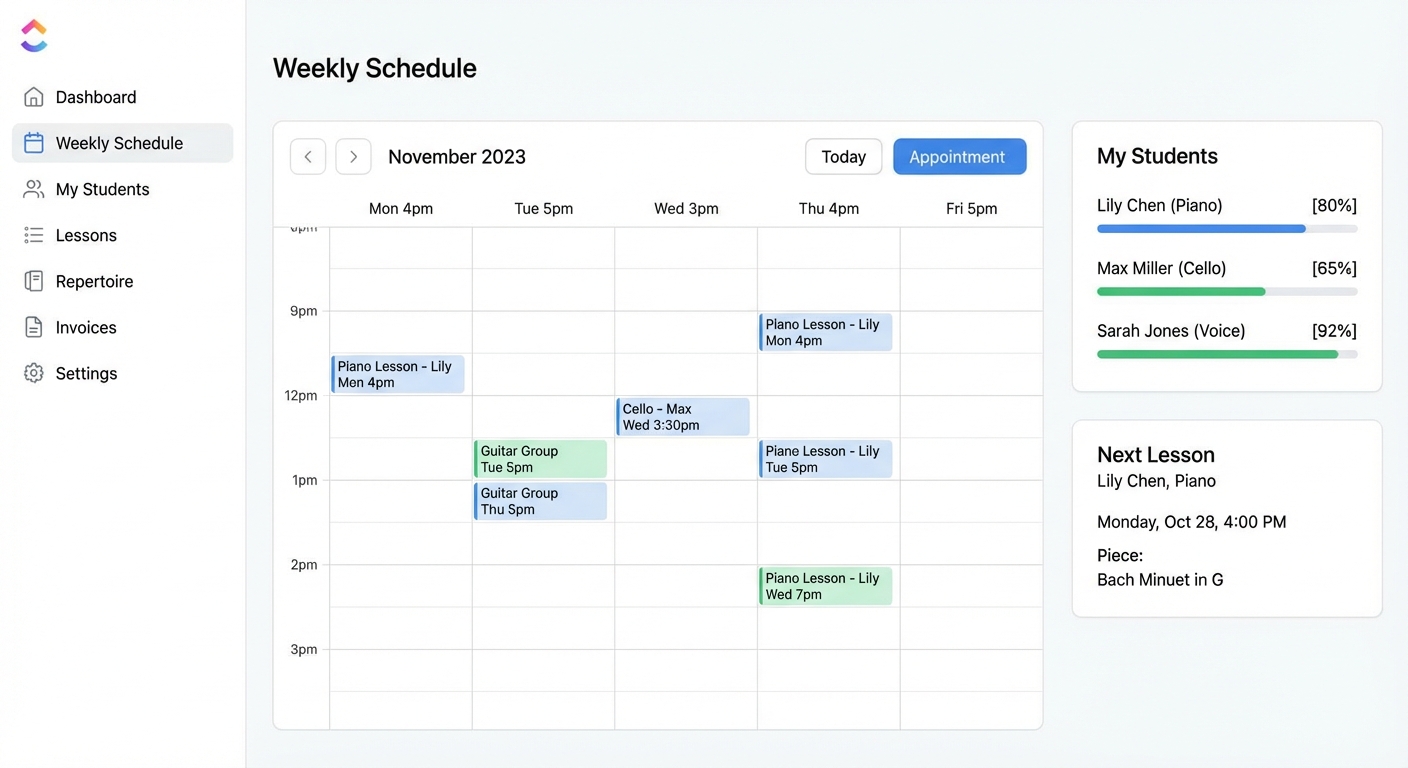Click the My Students people icon
The height and width of the screenshot is (768, 1408).
tap(34, 189)
